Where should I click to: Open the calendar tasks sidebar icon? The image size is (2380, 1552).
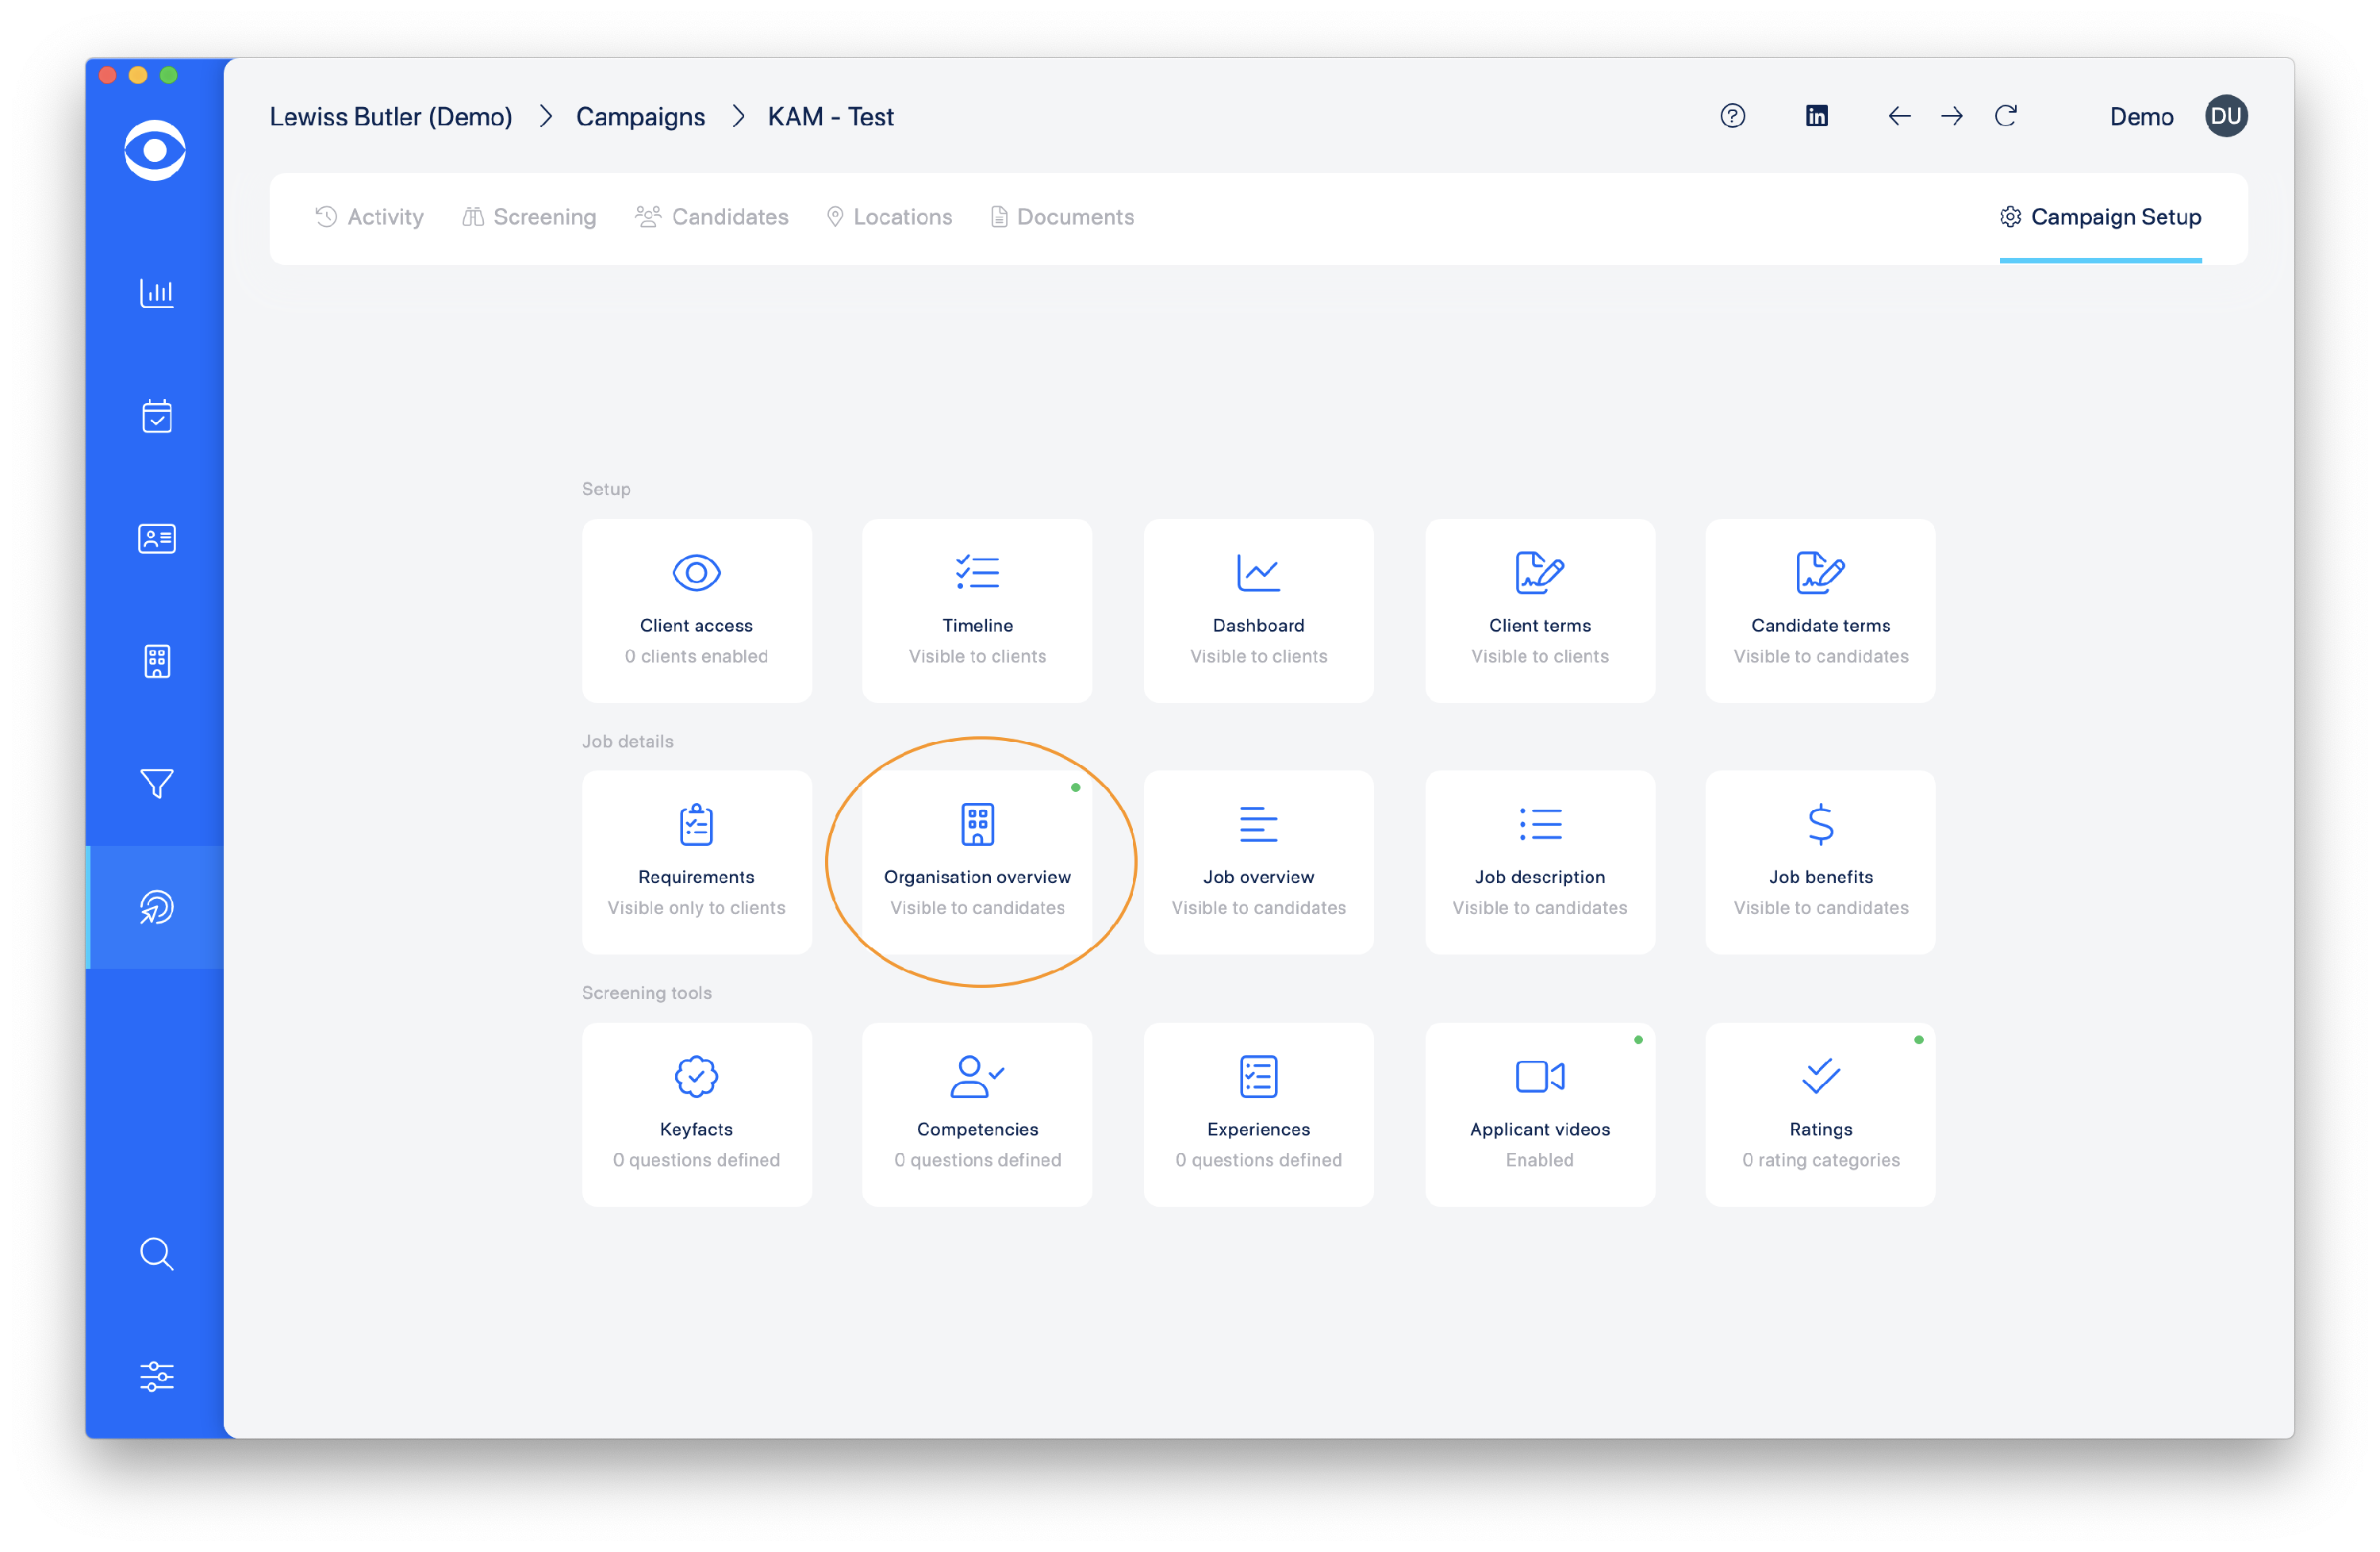coord(156,416)
